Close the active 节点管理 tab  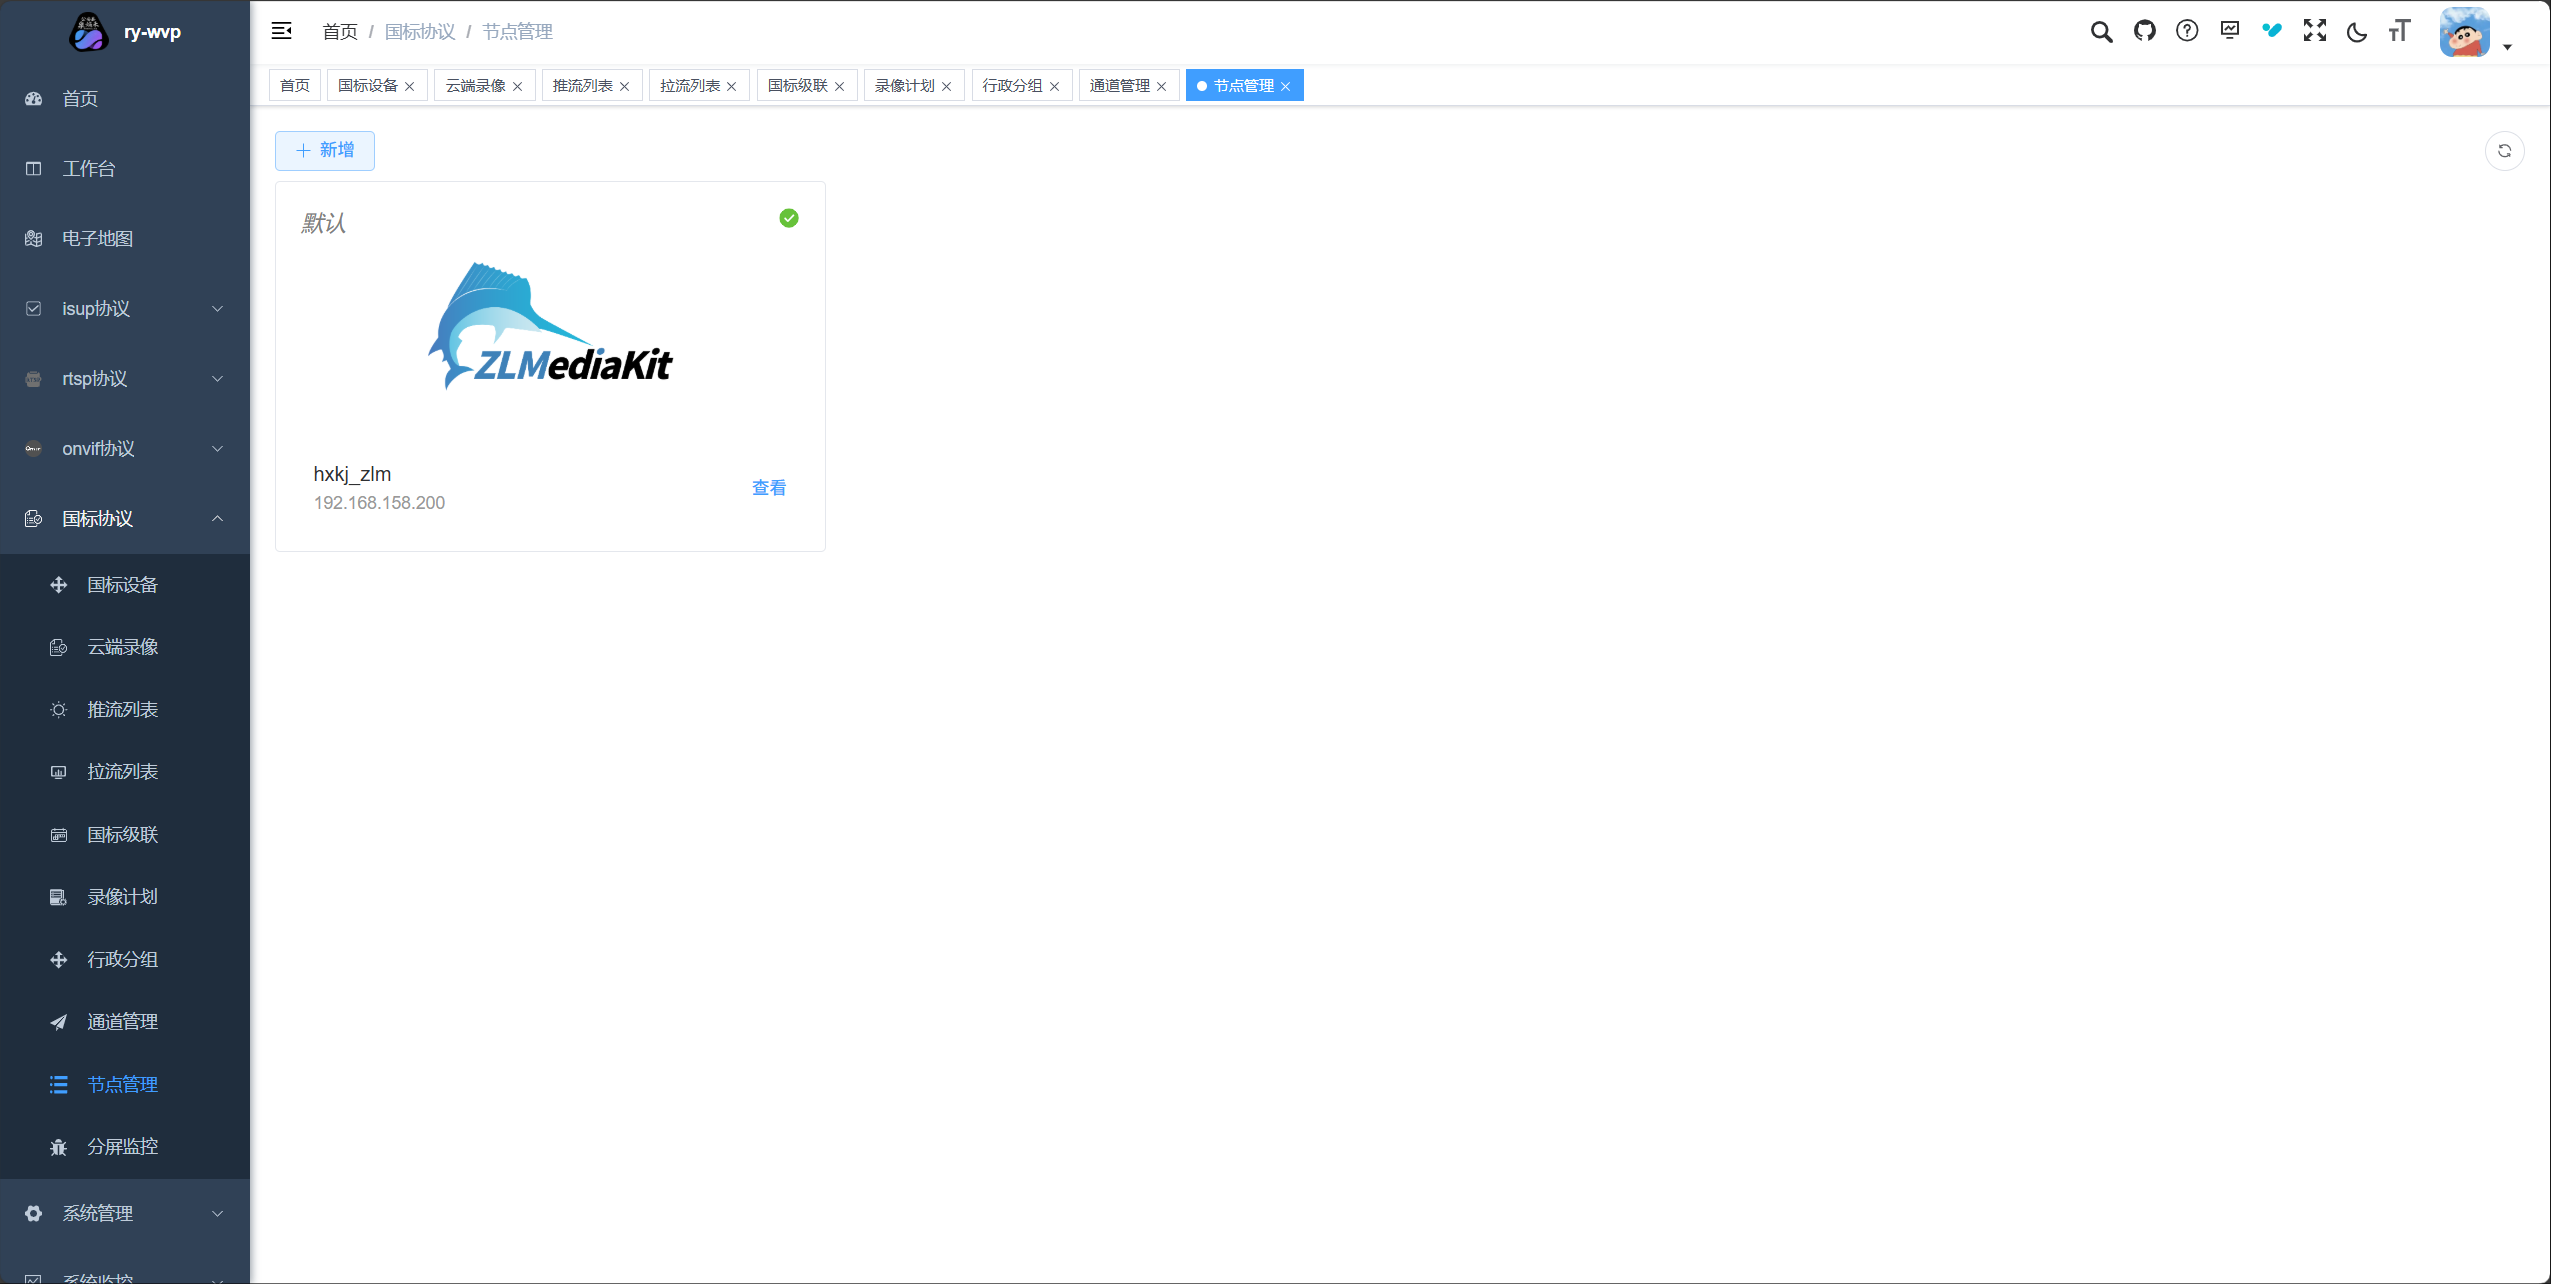1285,87
